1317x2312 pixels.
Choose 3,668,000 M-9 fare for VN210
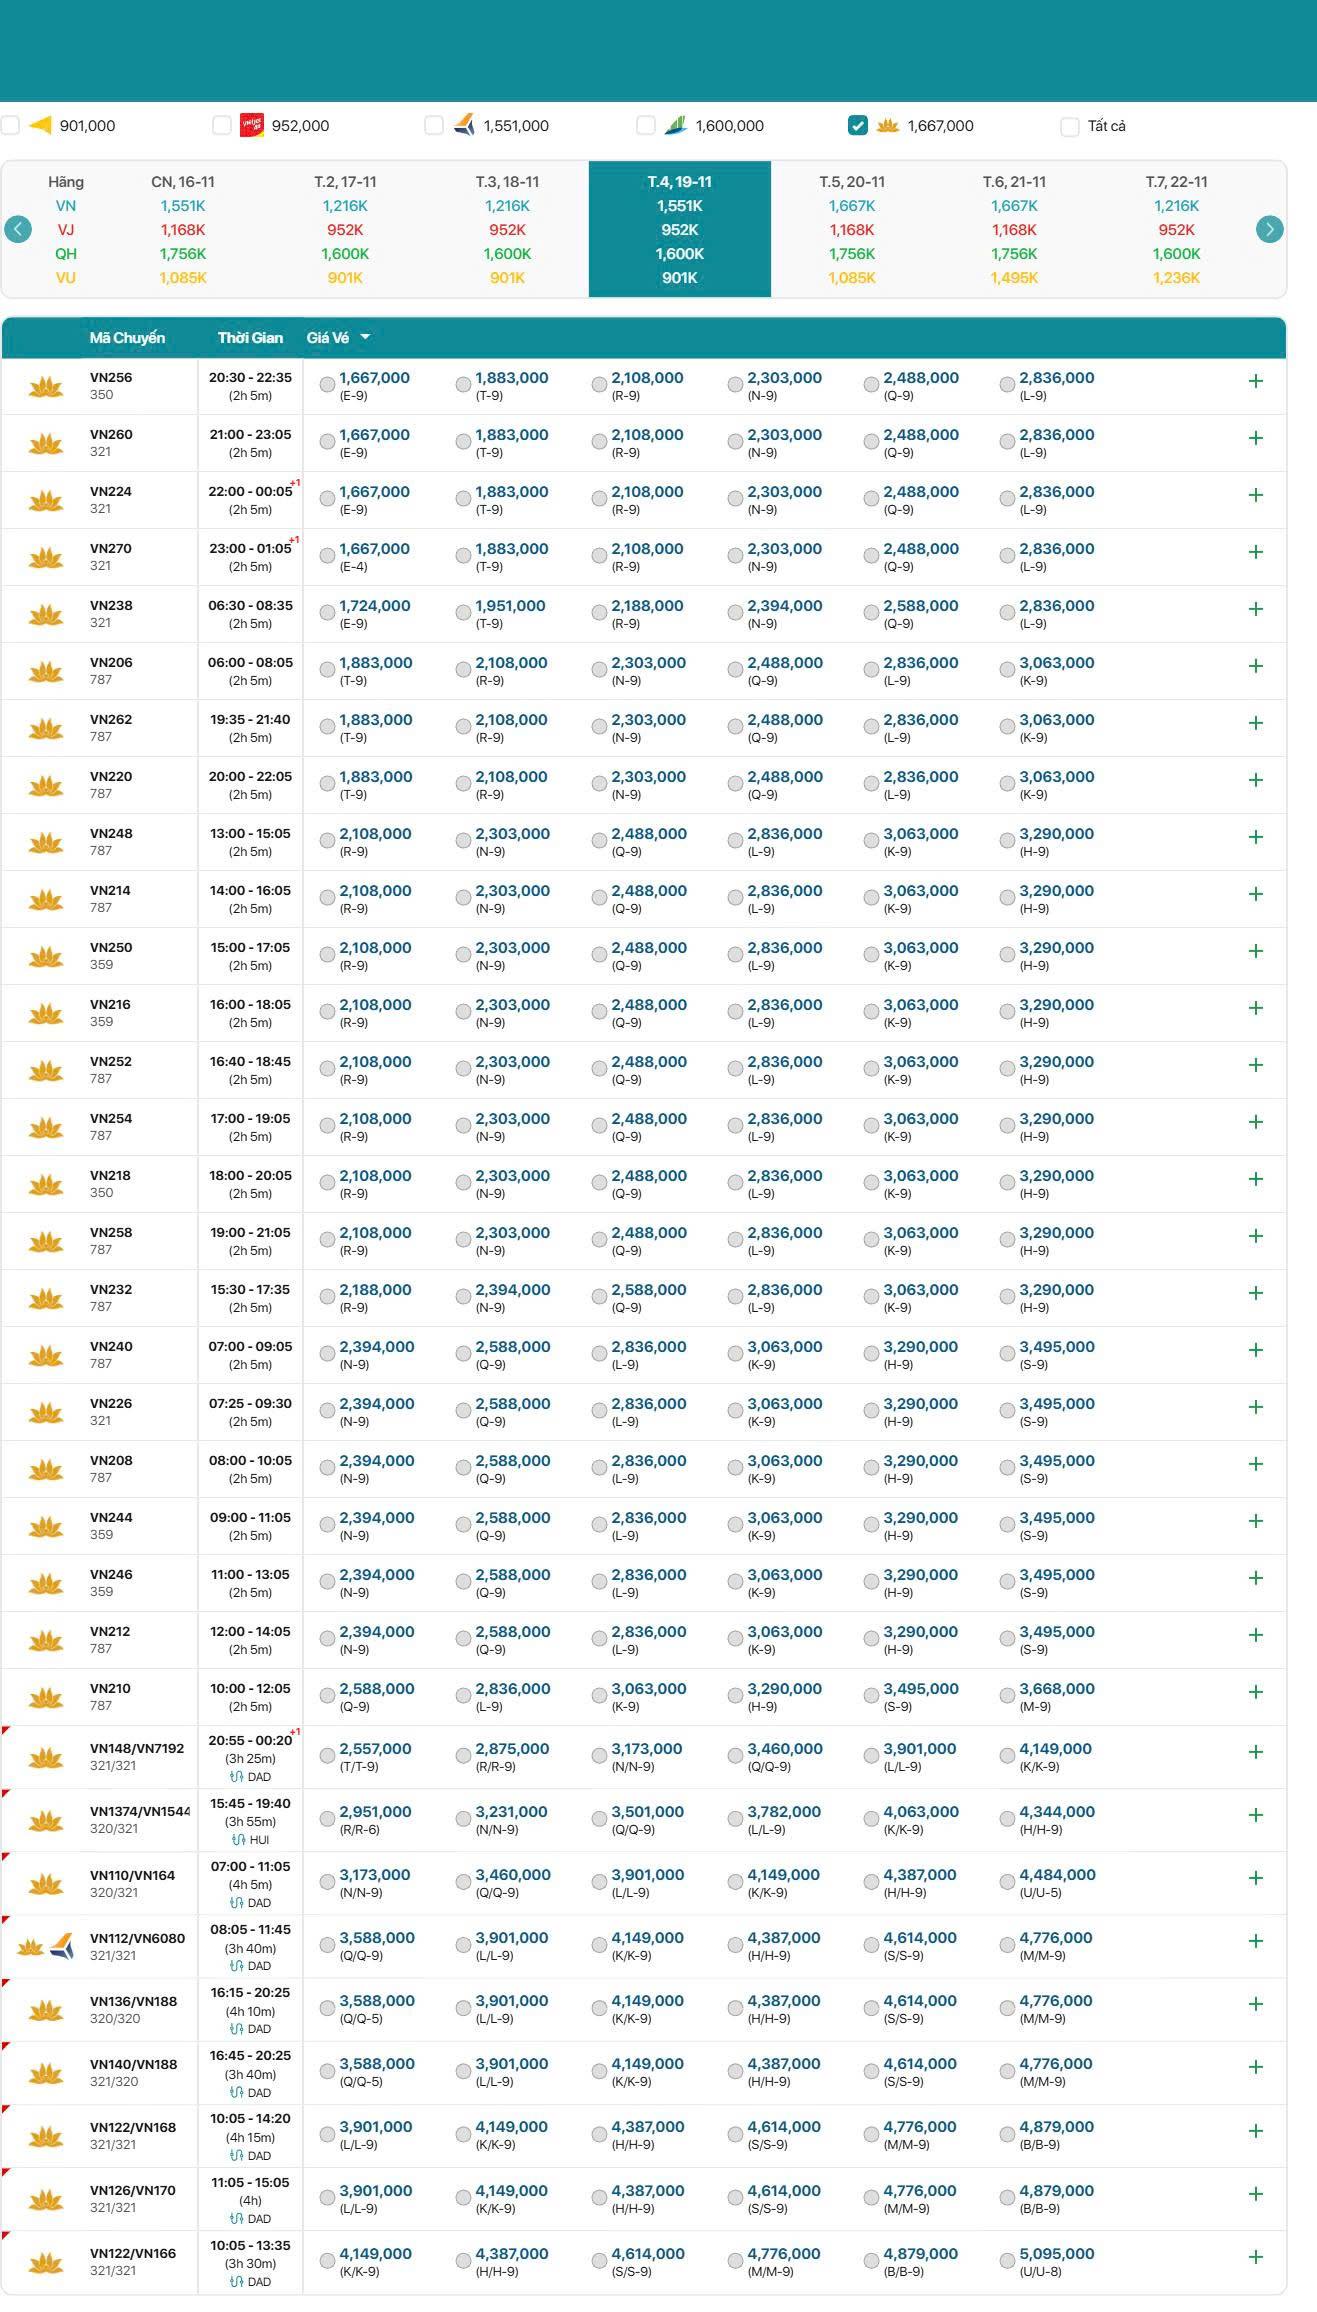coord(1007,1695)
